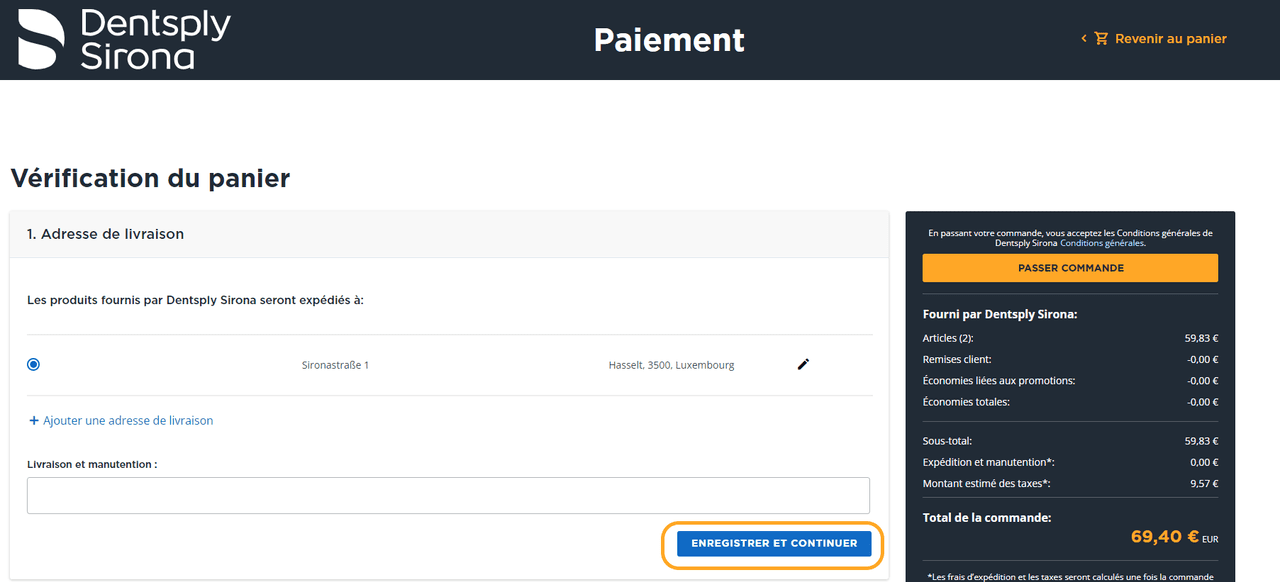Click the shopping cart icon near Revenir au panier
1280x582 pixels.
click(x=1101, y=38)
